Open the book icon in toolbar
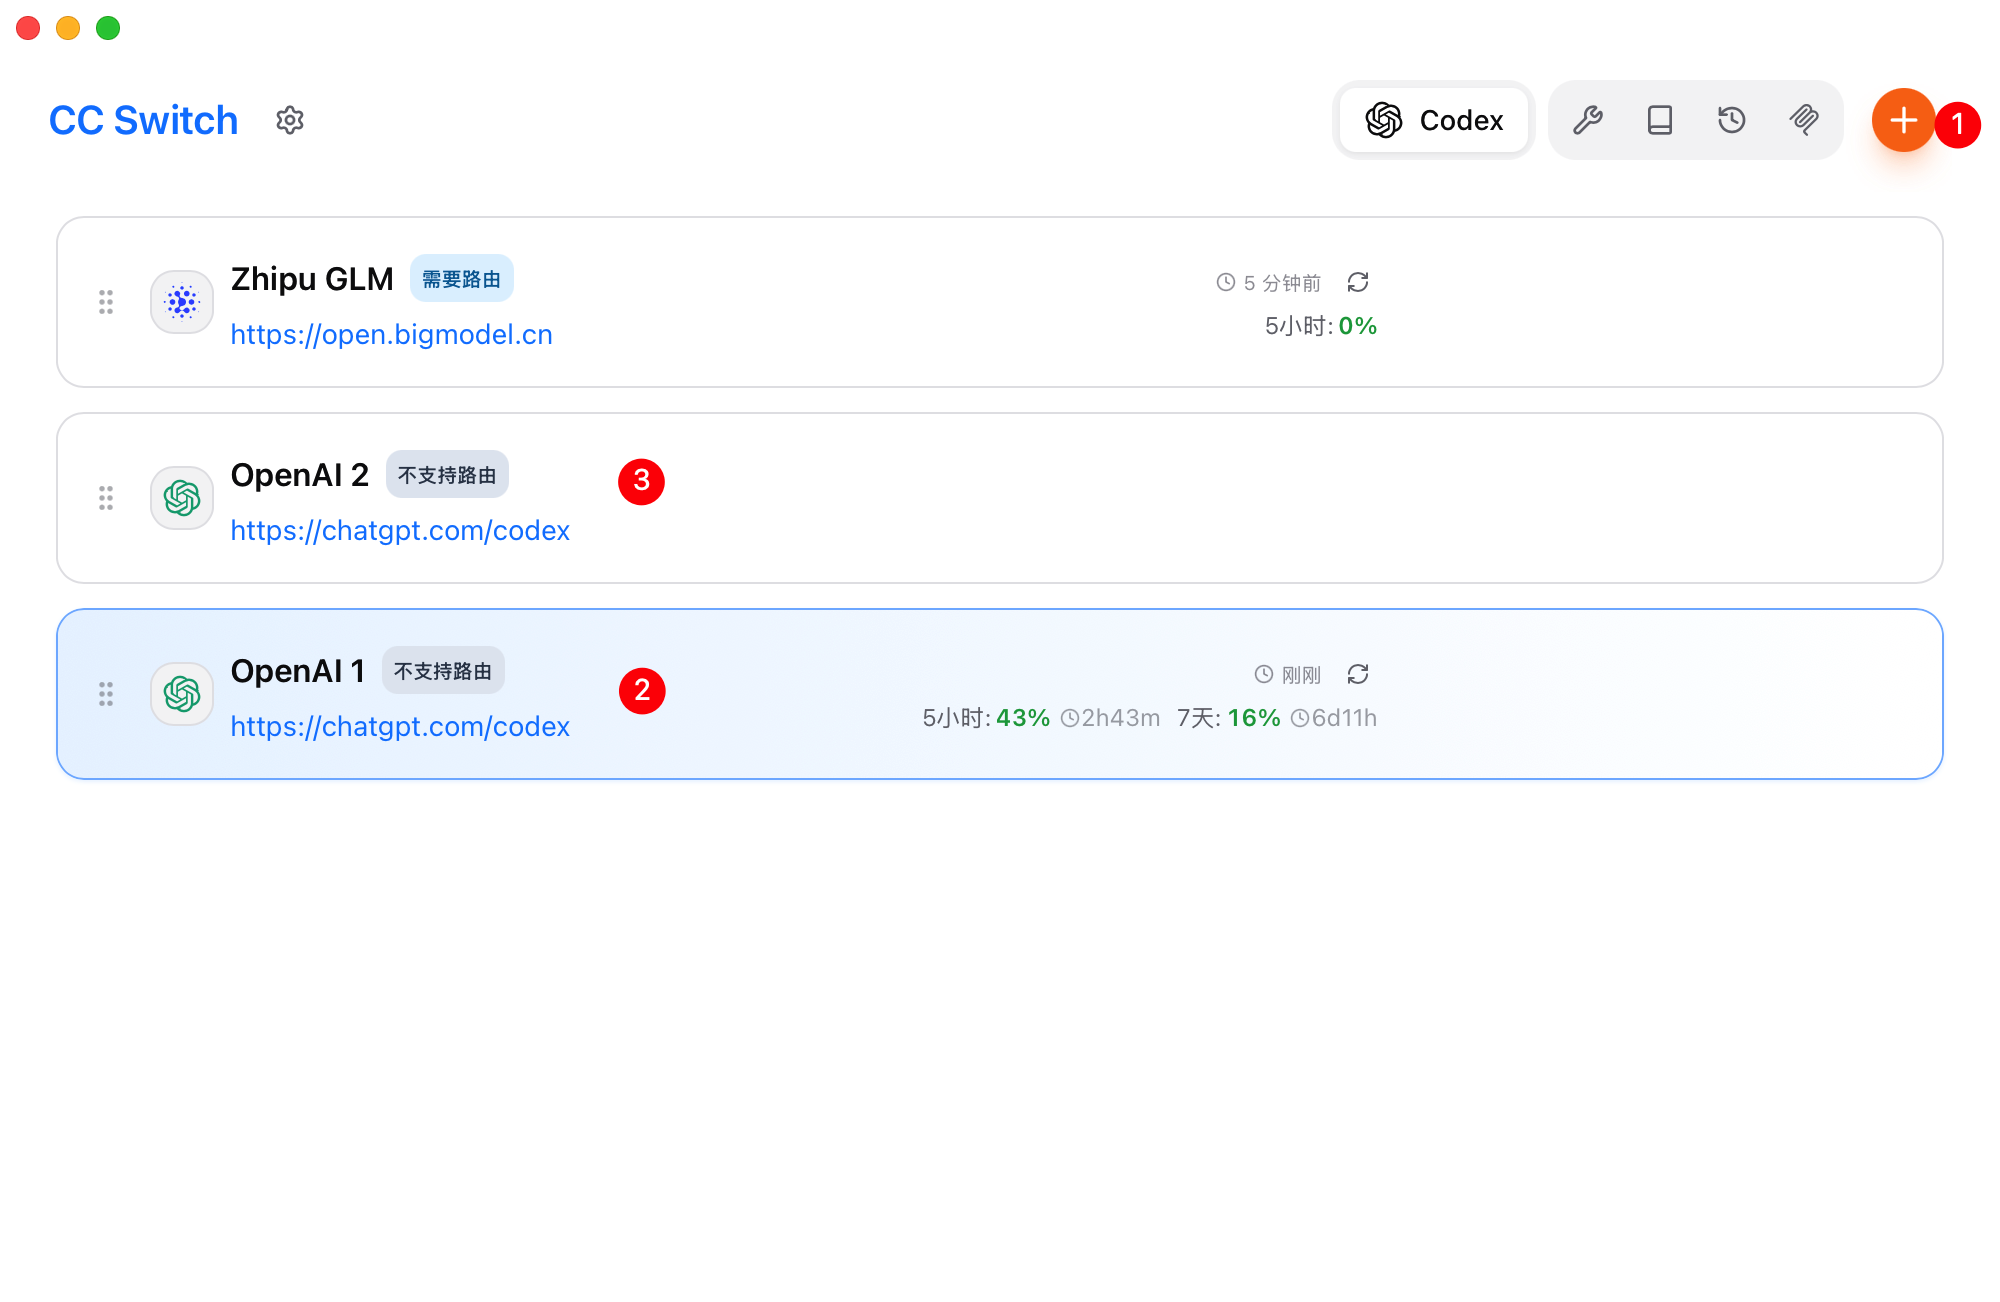Image resolution: width=2000 pixels, height=1302 pixels. (x=1660, y=120)
